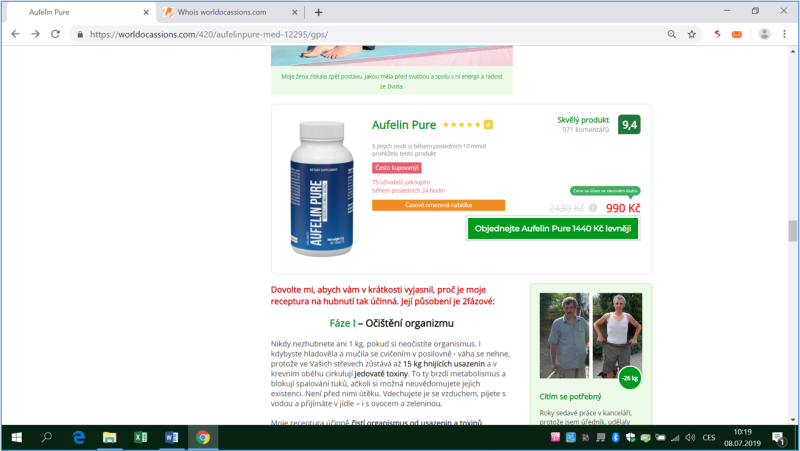The height and width of the screenshot is (451, 800).
Task: Open Word from taskbar
Action: point(171,437)
